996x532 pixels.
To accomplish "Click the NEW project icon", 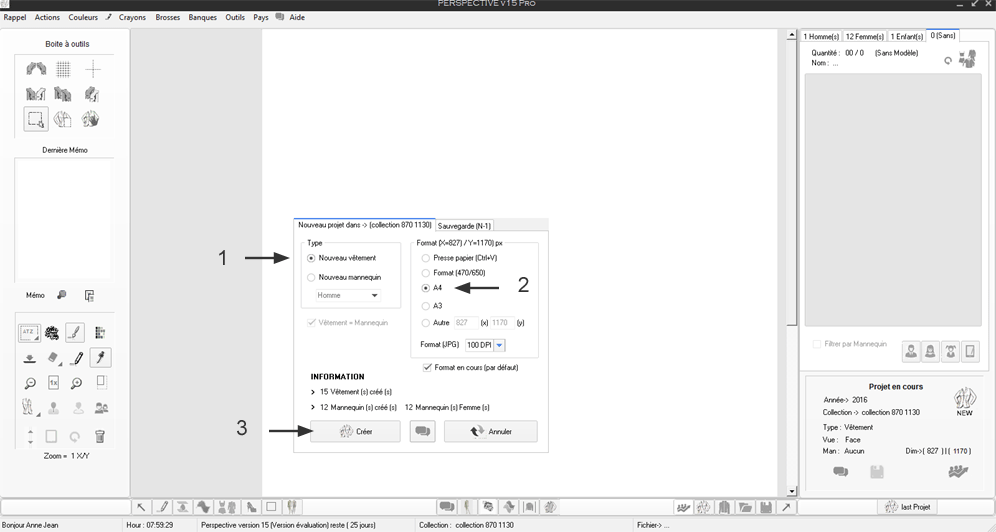I will 964,401.
